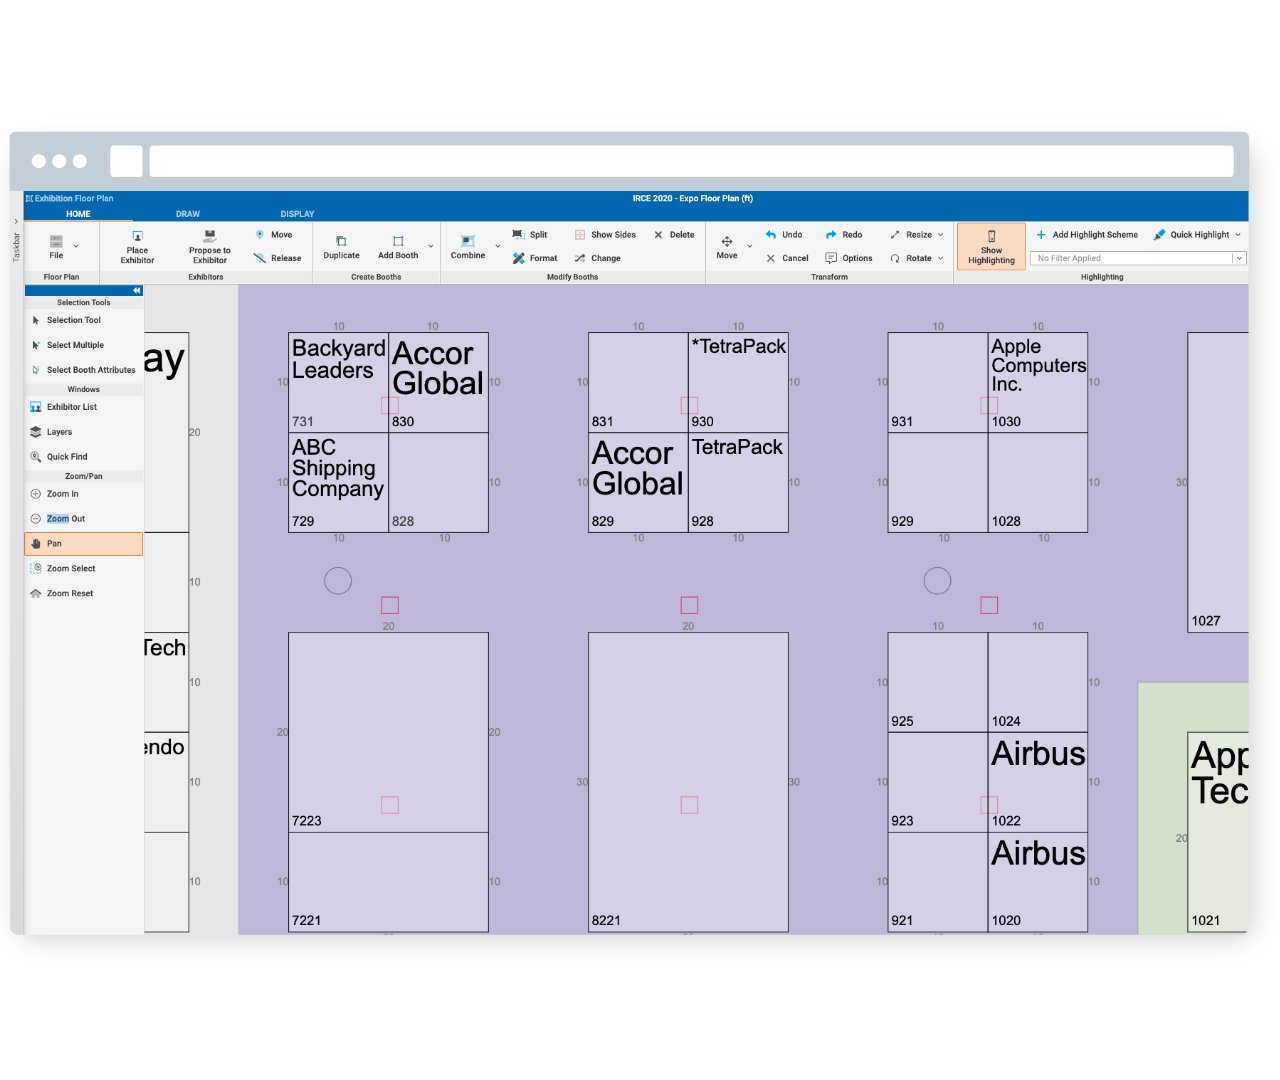Screen dimensions: 1280x1080
Task: Switch to the DRAW ribbon tab
Action: point(188,214)
